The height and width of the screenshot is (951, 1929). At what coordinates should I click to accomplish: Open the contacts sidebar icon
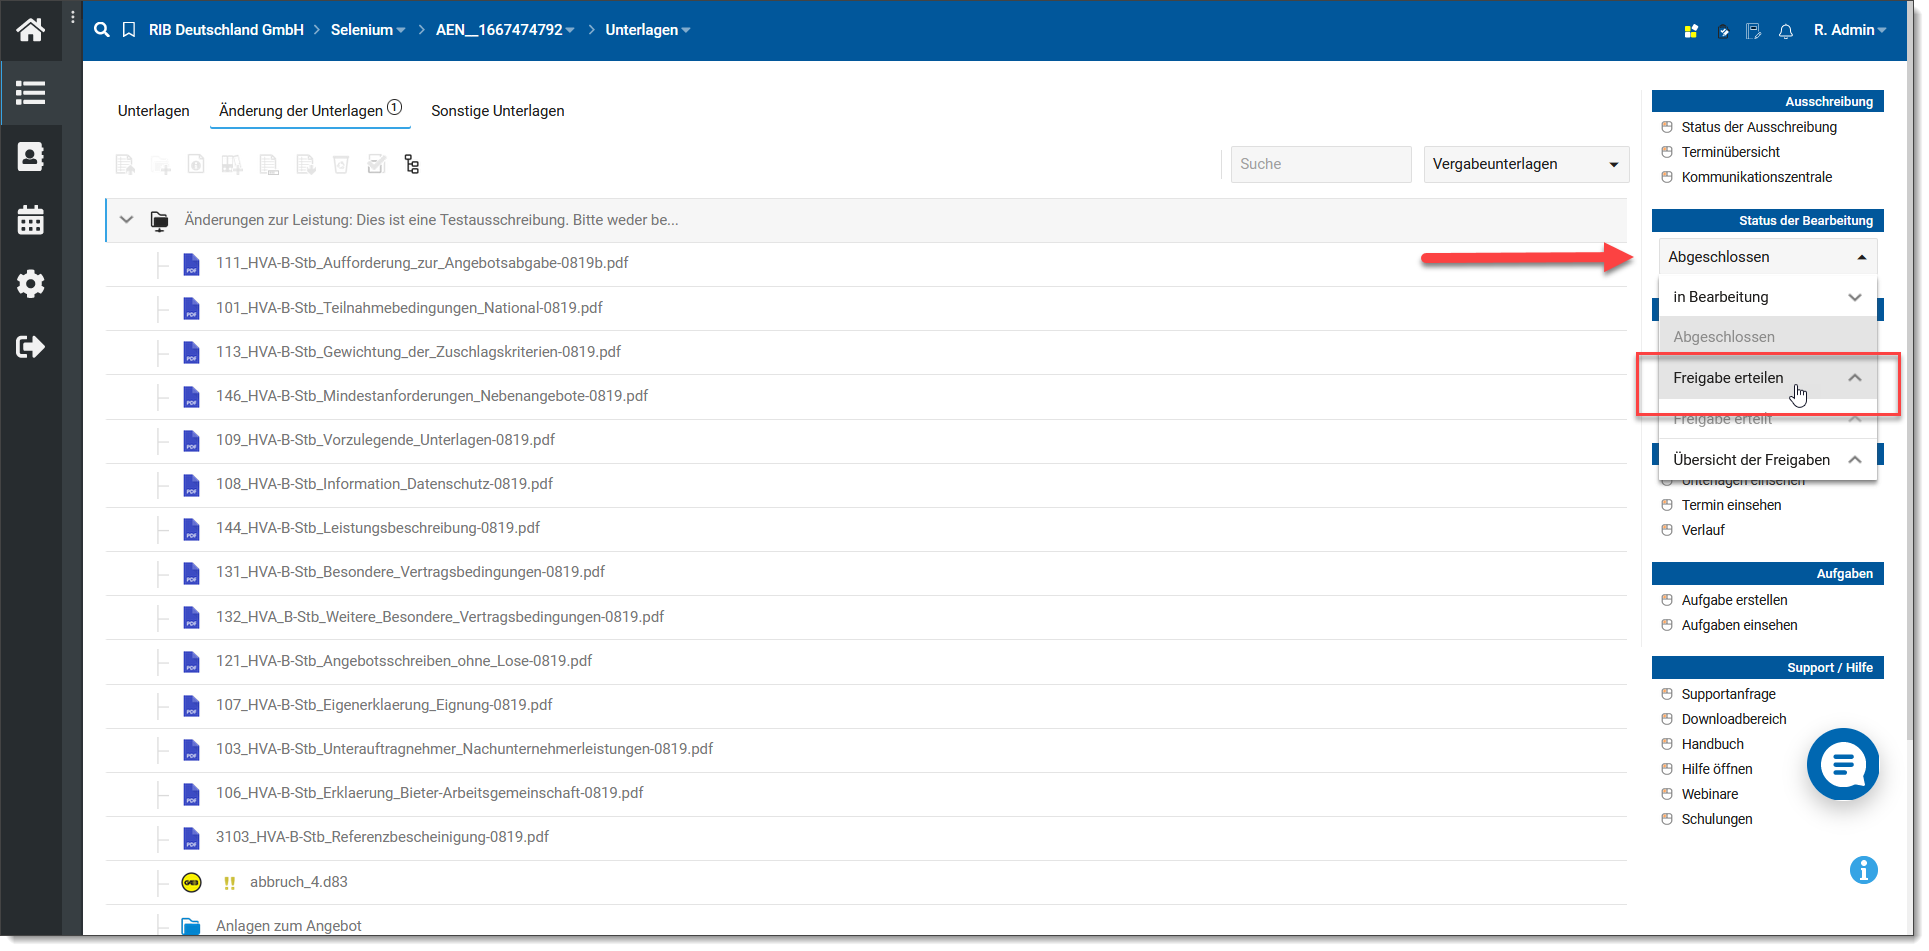[x=30, y=157]
